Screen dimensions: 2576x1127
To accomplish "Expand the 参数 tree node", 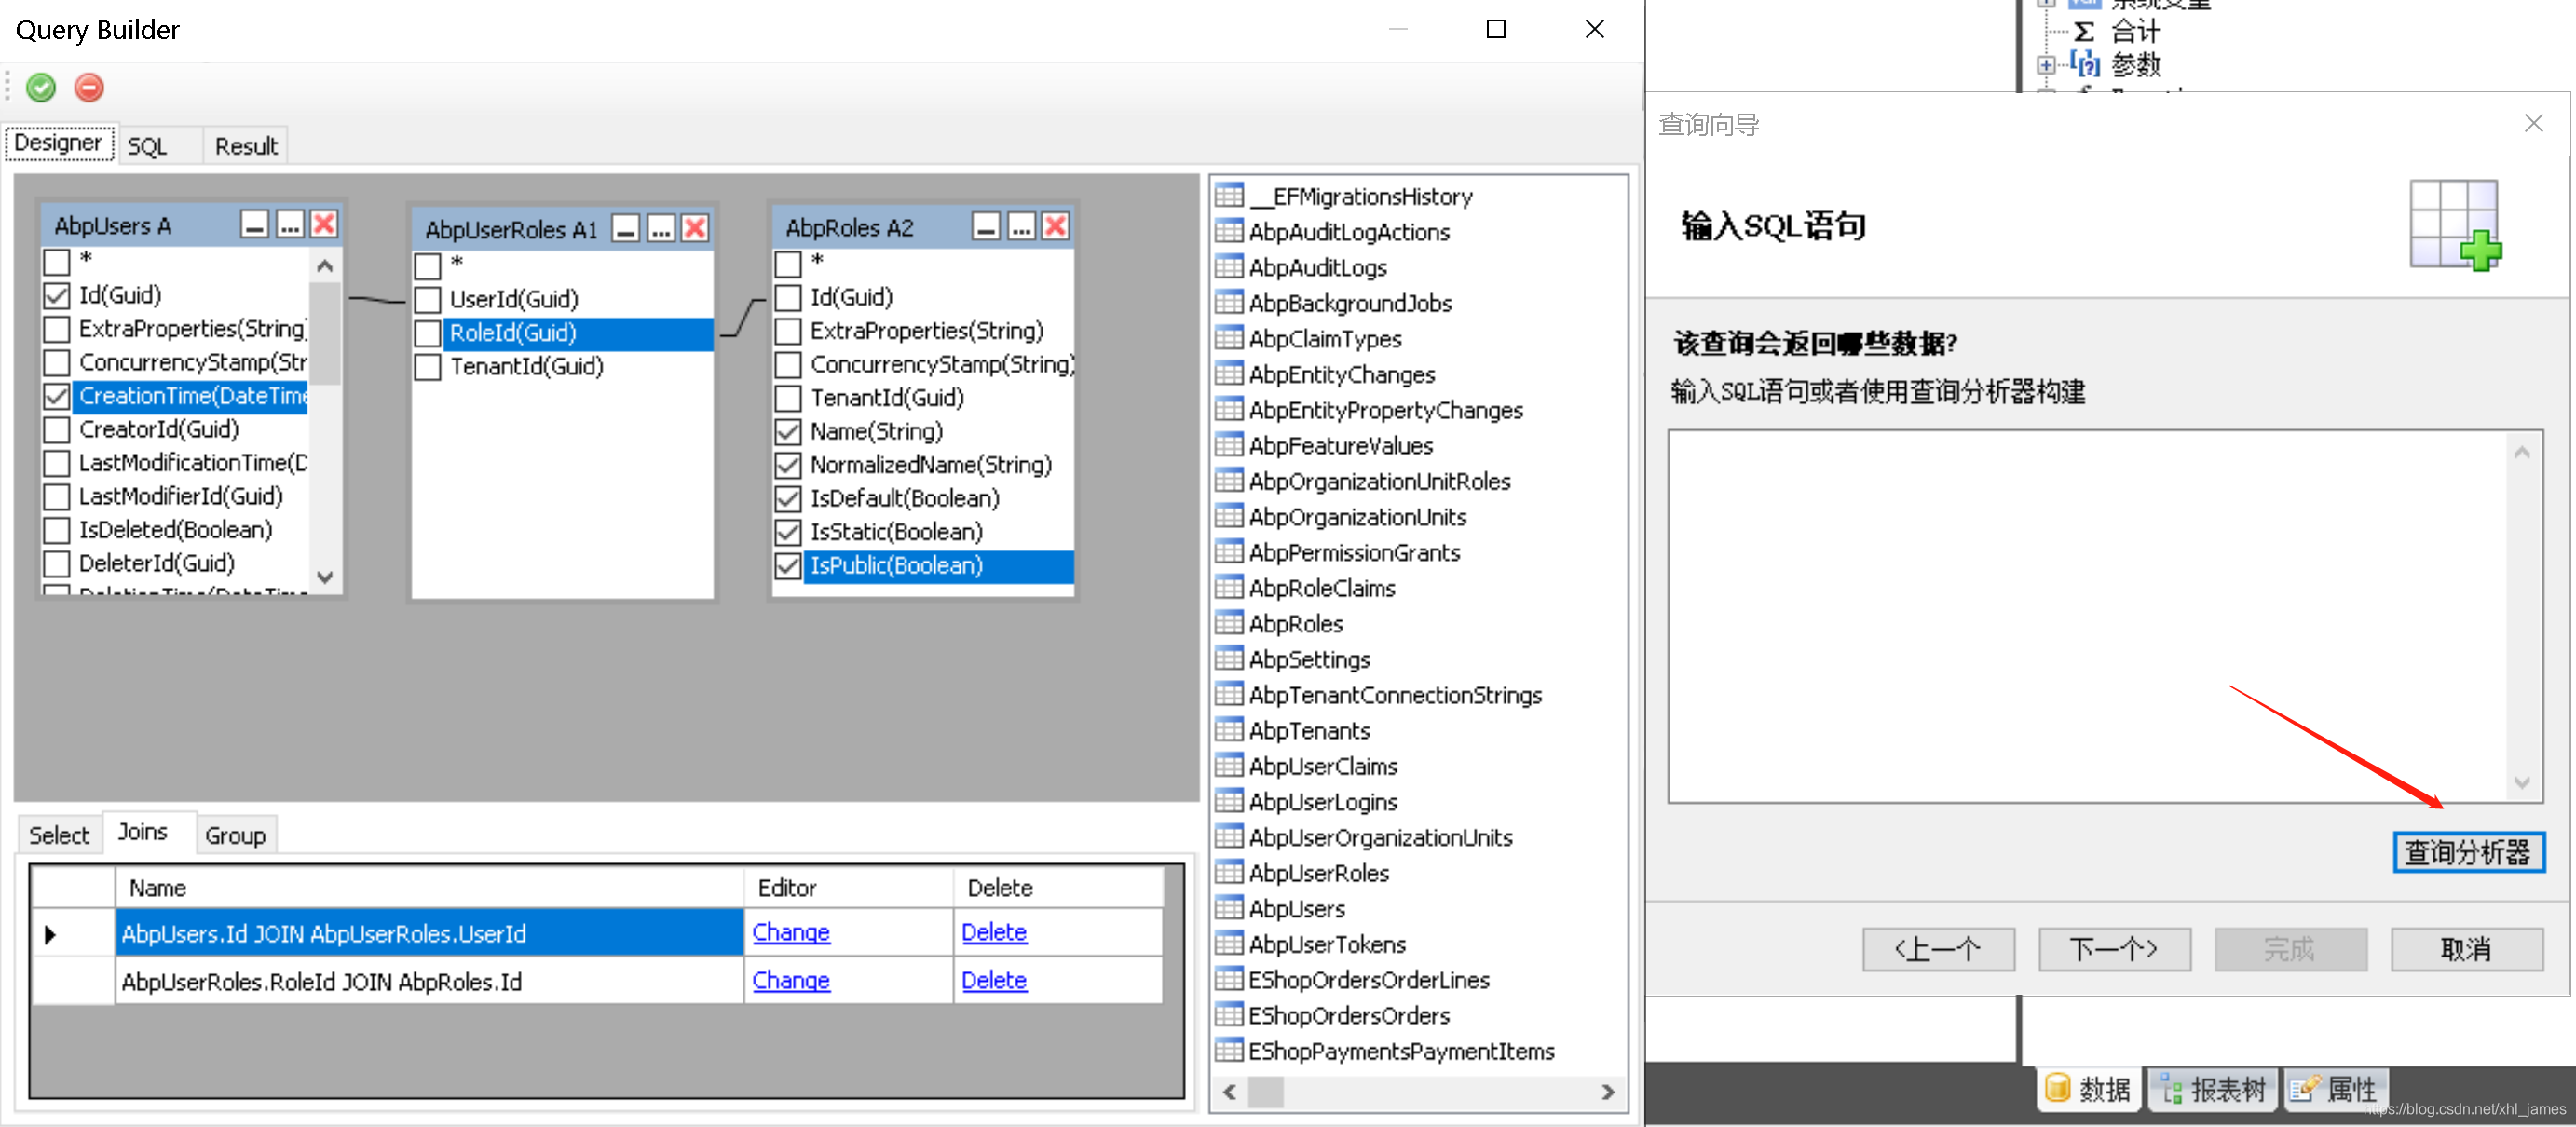I will click(2046, 65).
